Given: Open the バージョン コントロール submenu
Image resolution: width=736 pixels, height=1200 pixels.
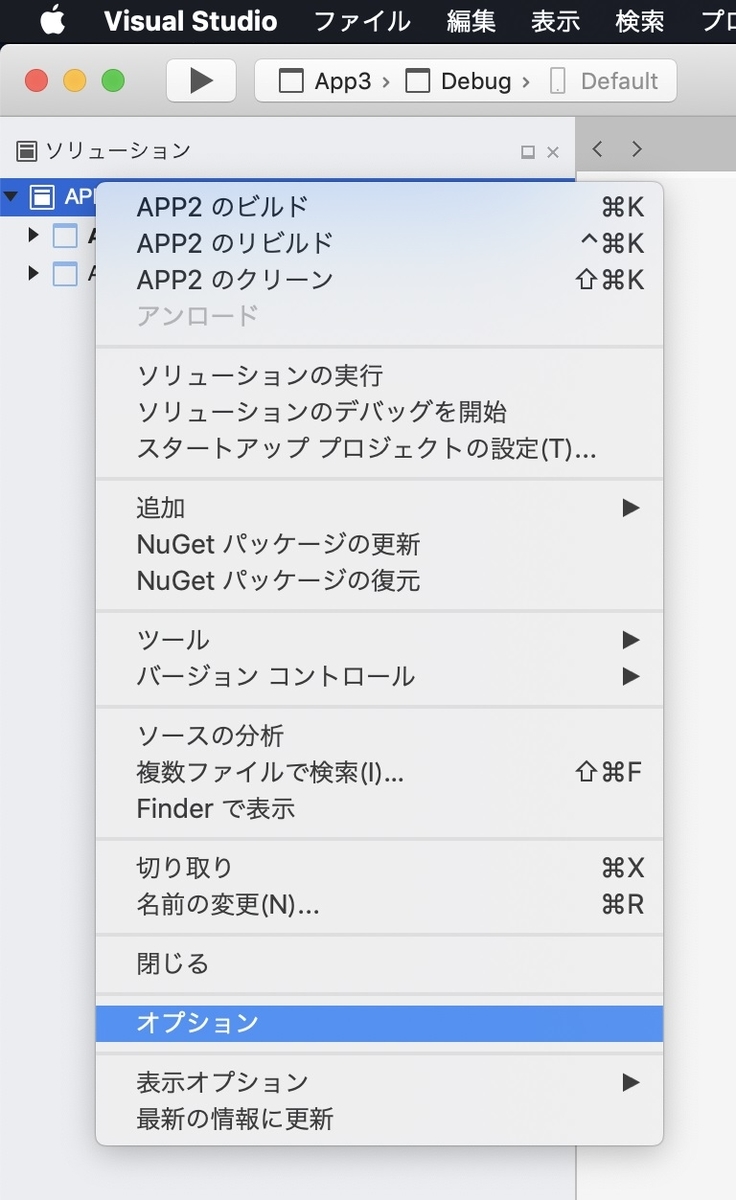Looking at the screenshot, I should point(379,676).
